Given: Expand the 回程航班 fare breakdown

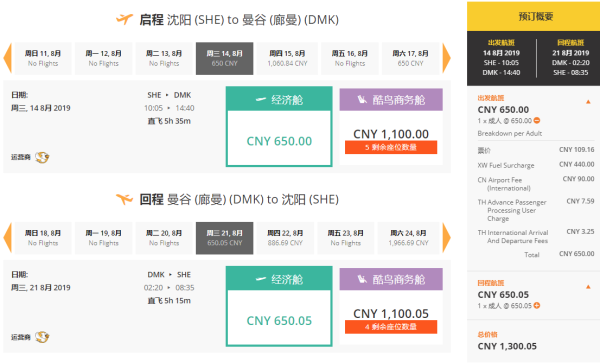Looking at the screenshot, I should click(x=588, y=287).
